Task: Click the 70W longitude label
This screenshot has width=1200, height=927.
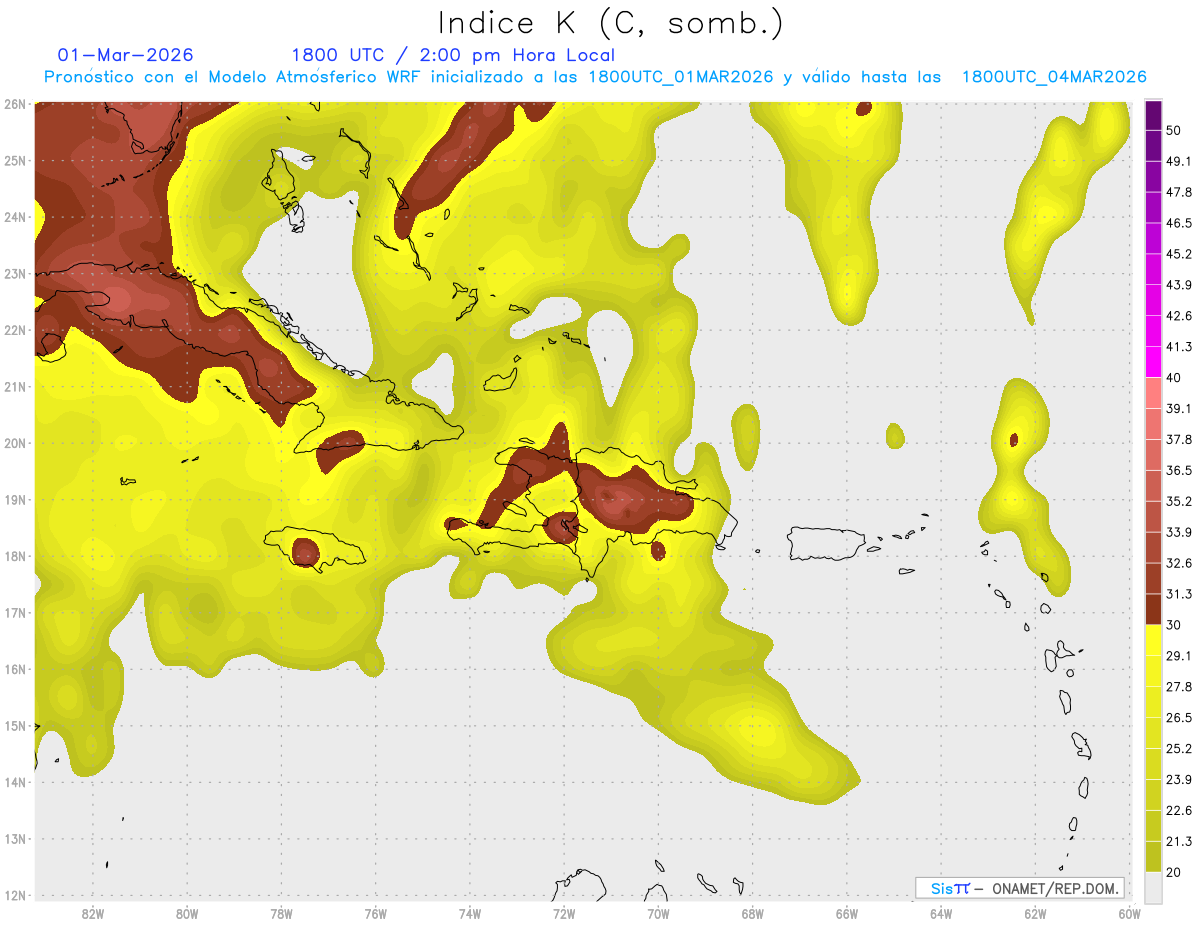Action: [x=658, y=913]
